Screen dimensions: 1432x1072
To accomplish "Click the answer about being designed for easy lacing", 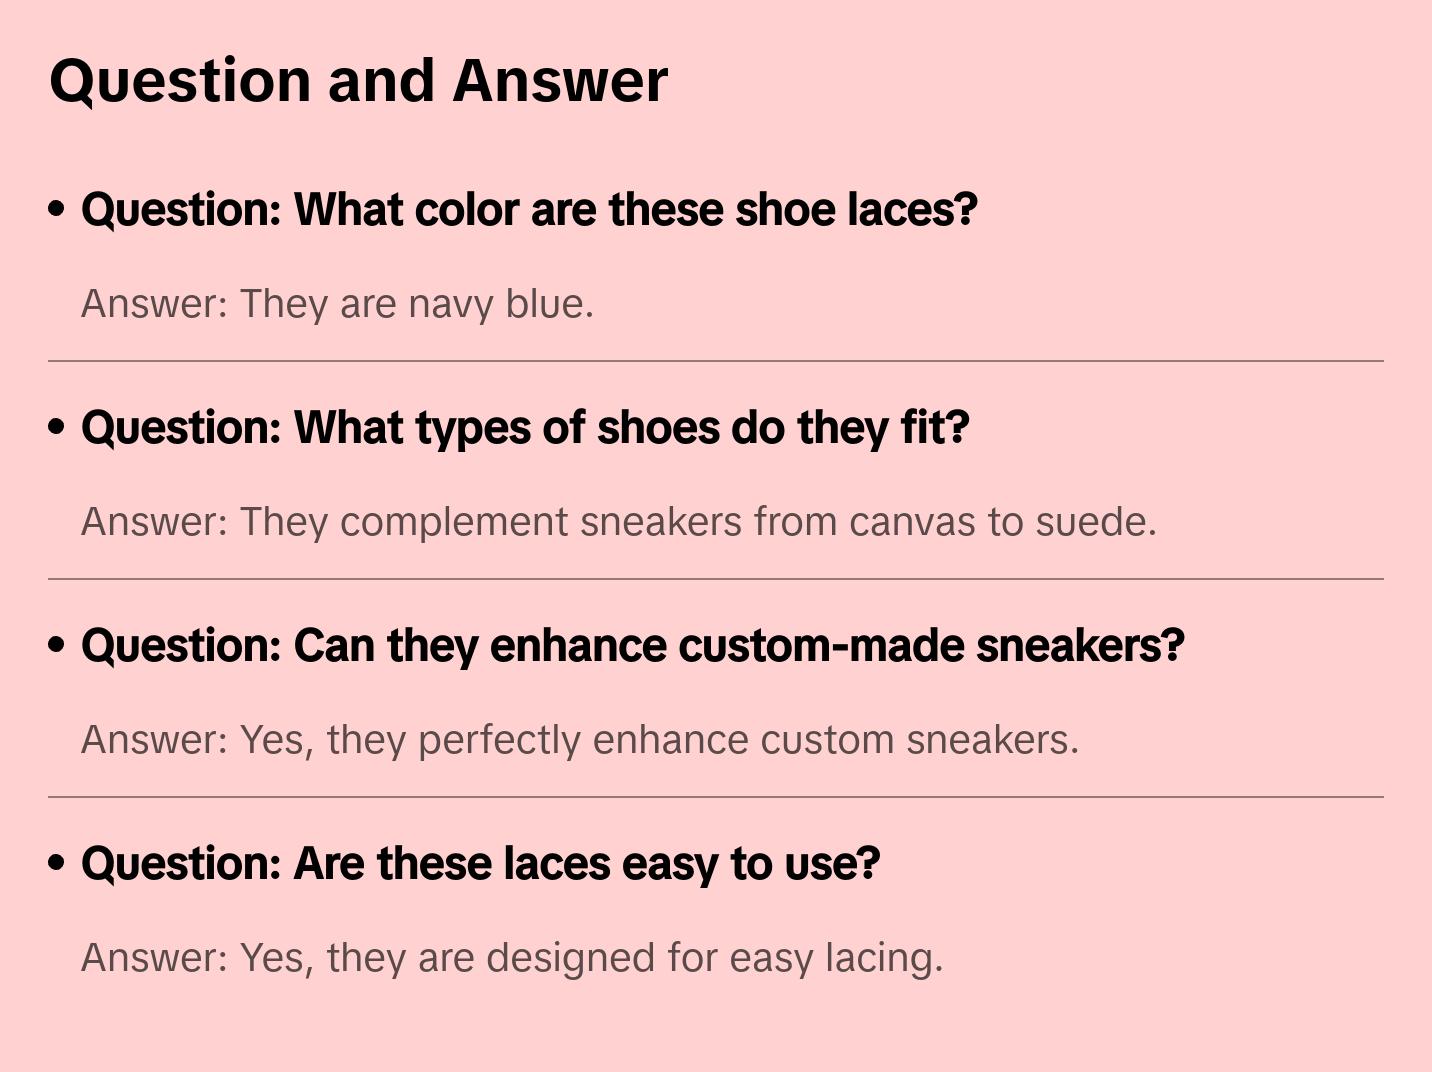I will 512,958.
